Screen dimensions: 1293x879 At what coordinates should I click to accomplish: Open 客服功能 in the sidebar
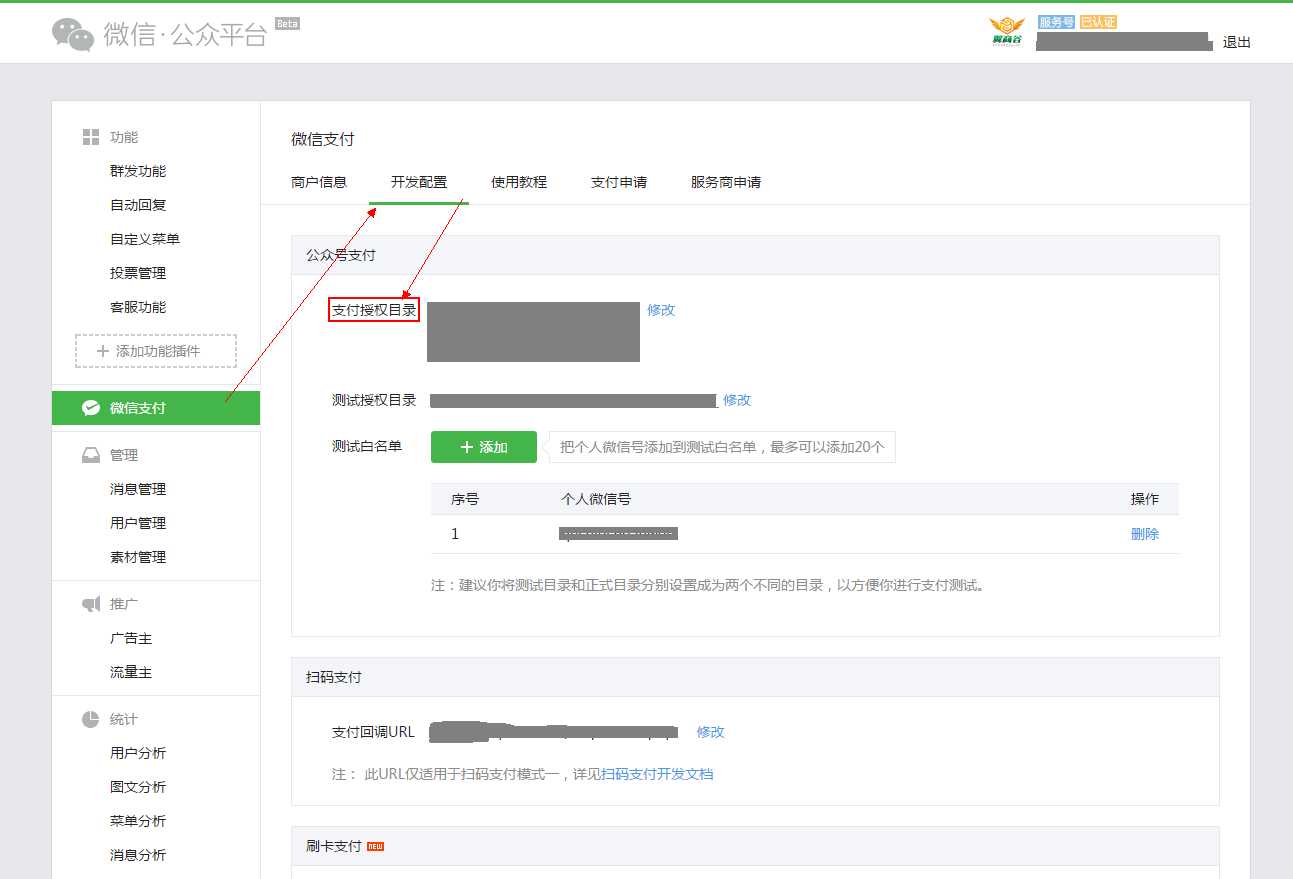pyautogui.click(x=138, y=307)
